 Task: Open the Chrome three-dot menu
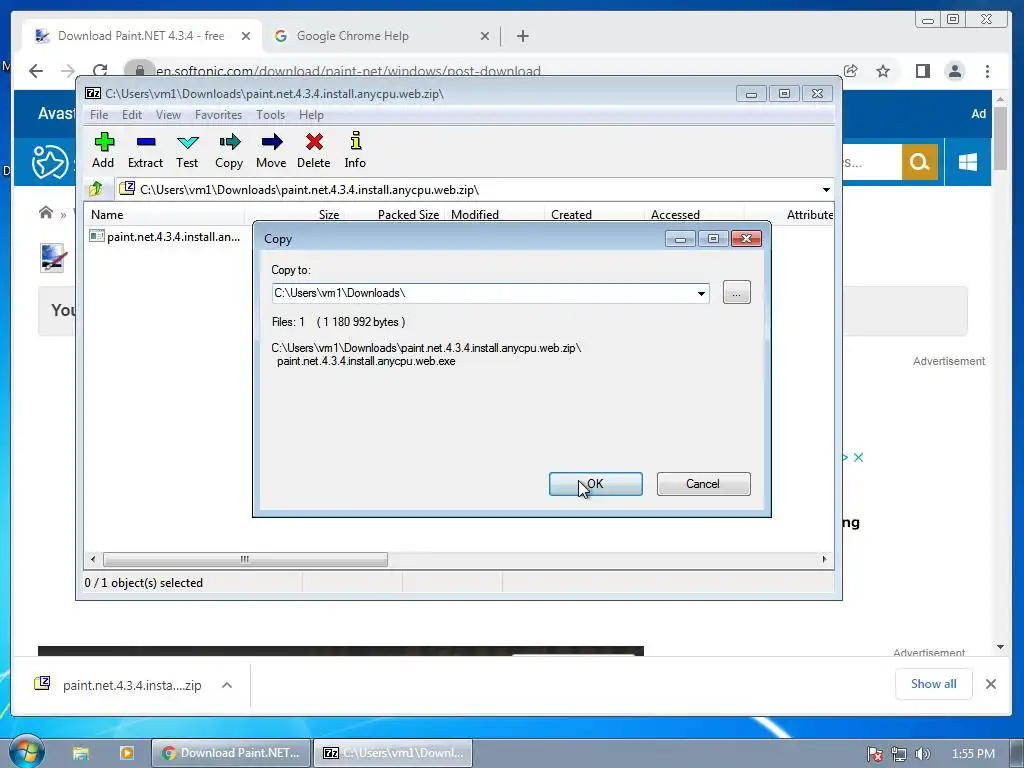coord(987,71)
